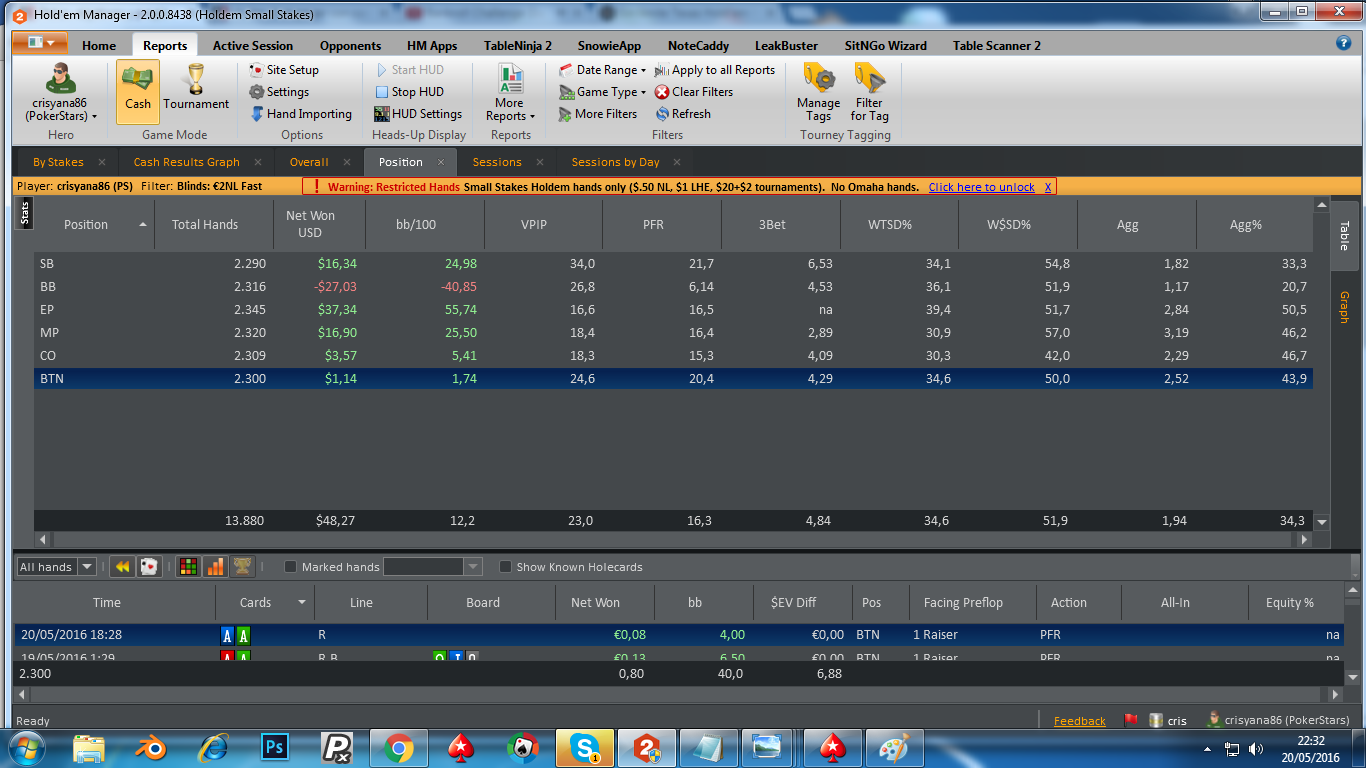The width and height of the screenshot is (1366, 768).
Task: Switch to the Graph side tab
Action: (1343, 307)
